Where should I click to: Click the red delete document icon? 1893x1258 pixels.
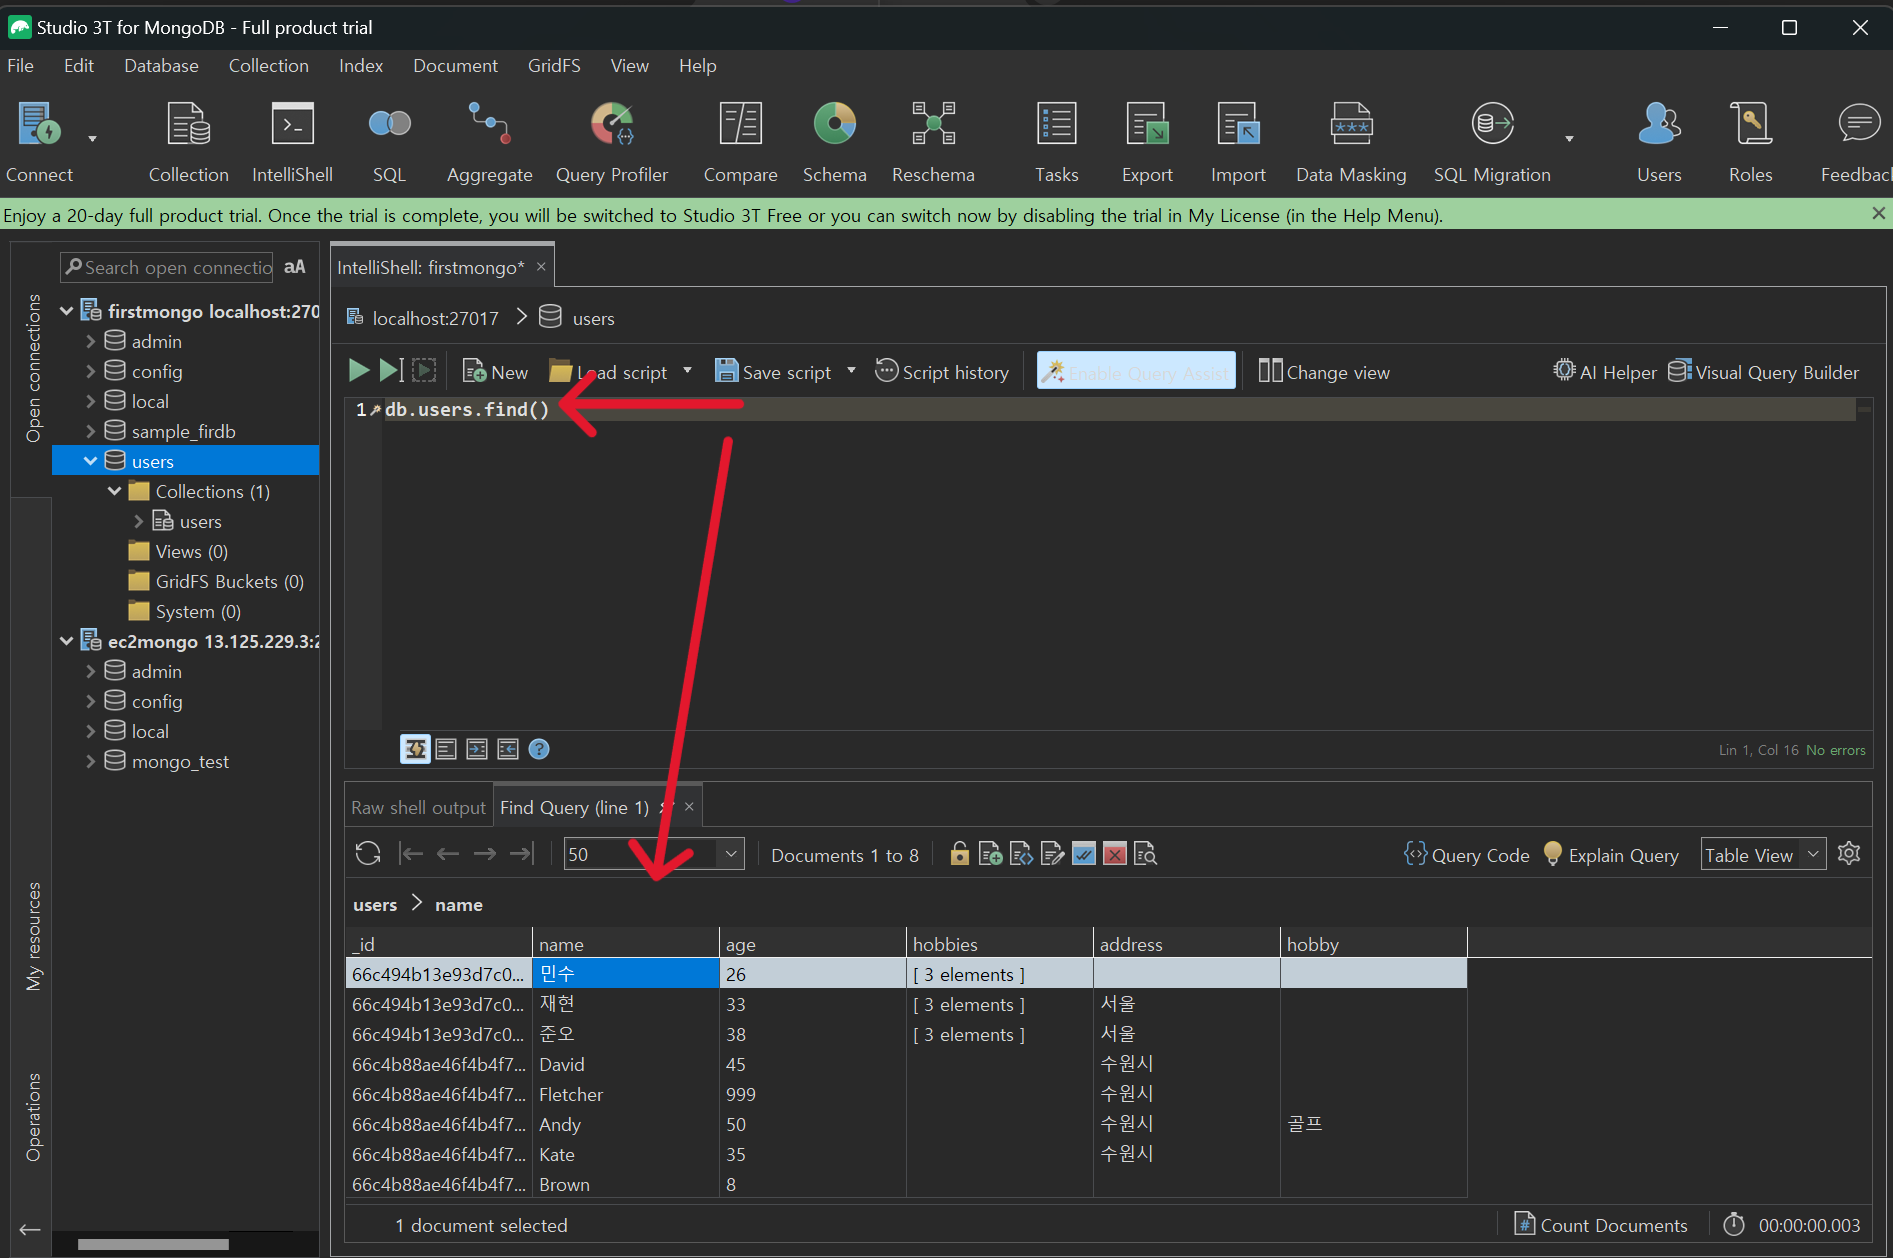(1115, 854)
